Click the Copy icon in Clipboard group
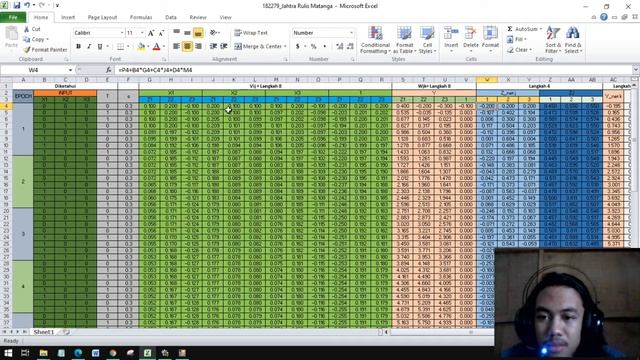The image size is (640, 360). pos(27,39)
